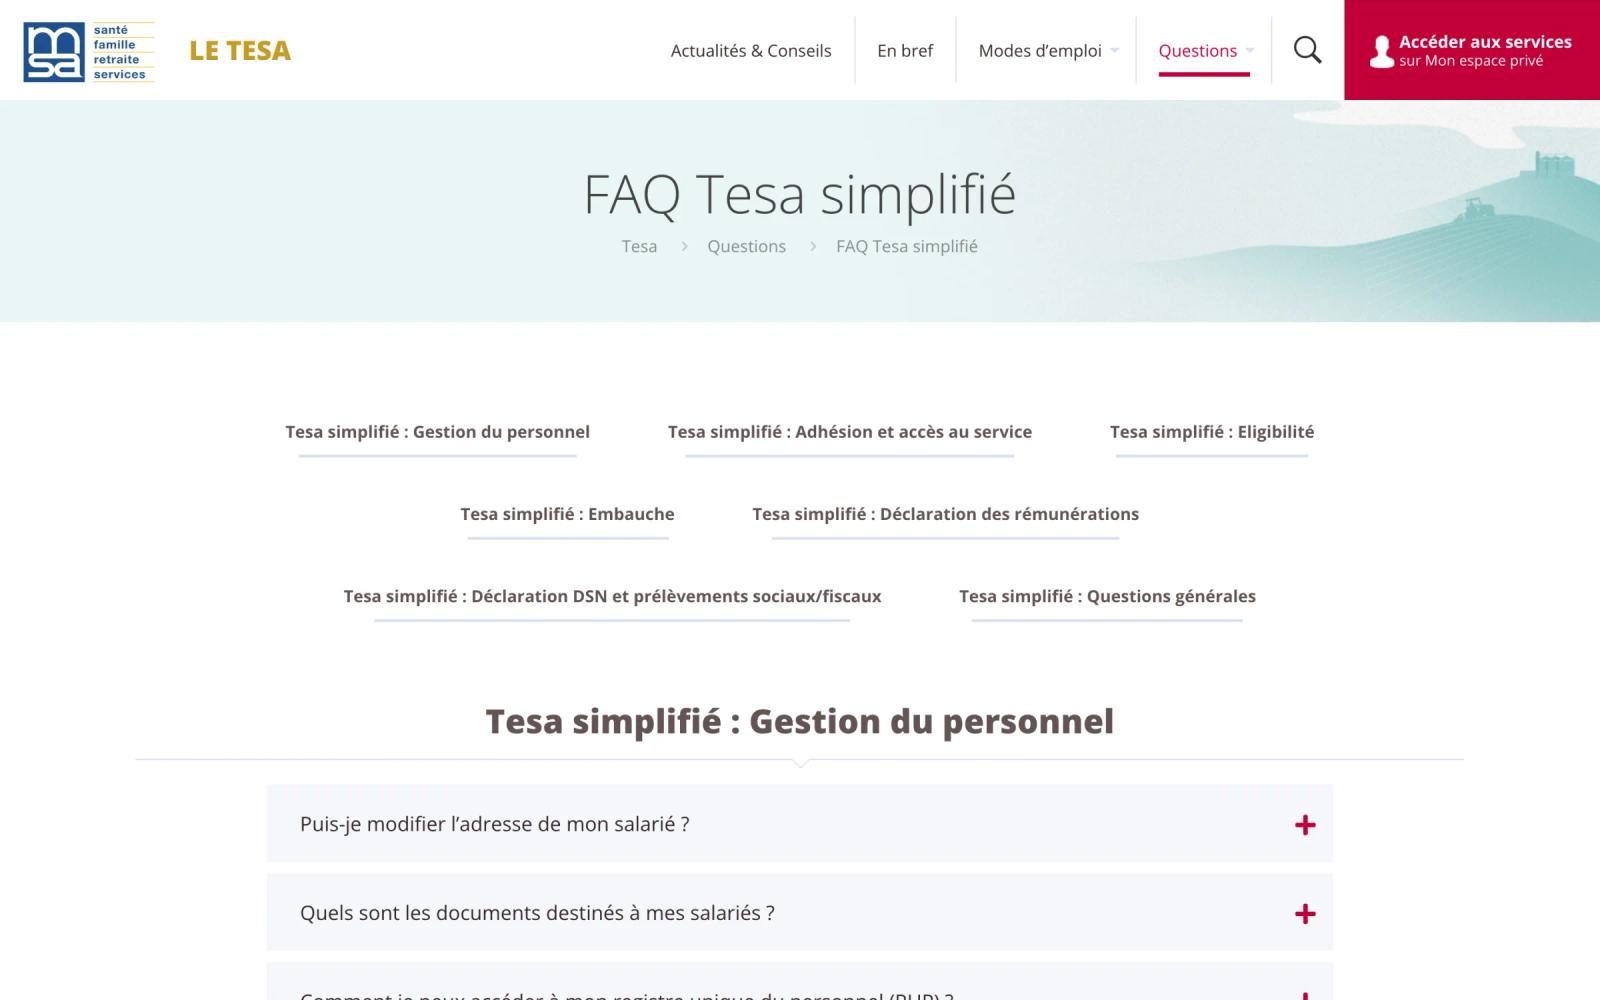The width and height of the screenshot is (1600, 1000).
Task: Expand 'Puis-je modifier l'adresse' with plus icon
Action: tap(1305, 825)
